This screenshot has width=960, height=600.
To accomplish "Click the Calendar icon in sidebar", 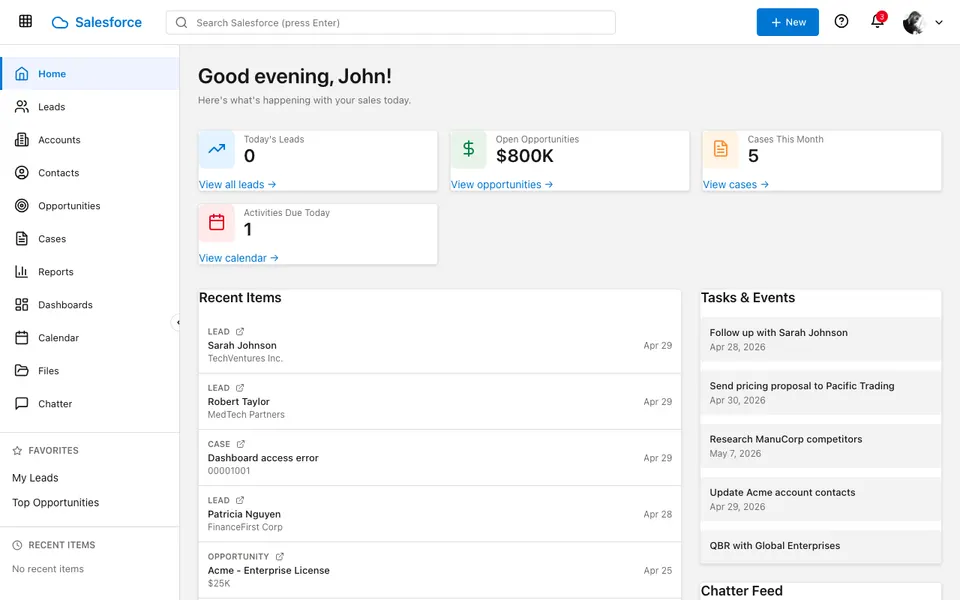I will tap(21, 337).
